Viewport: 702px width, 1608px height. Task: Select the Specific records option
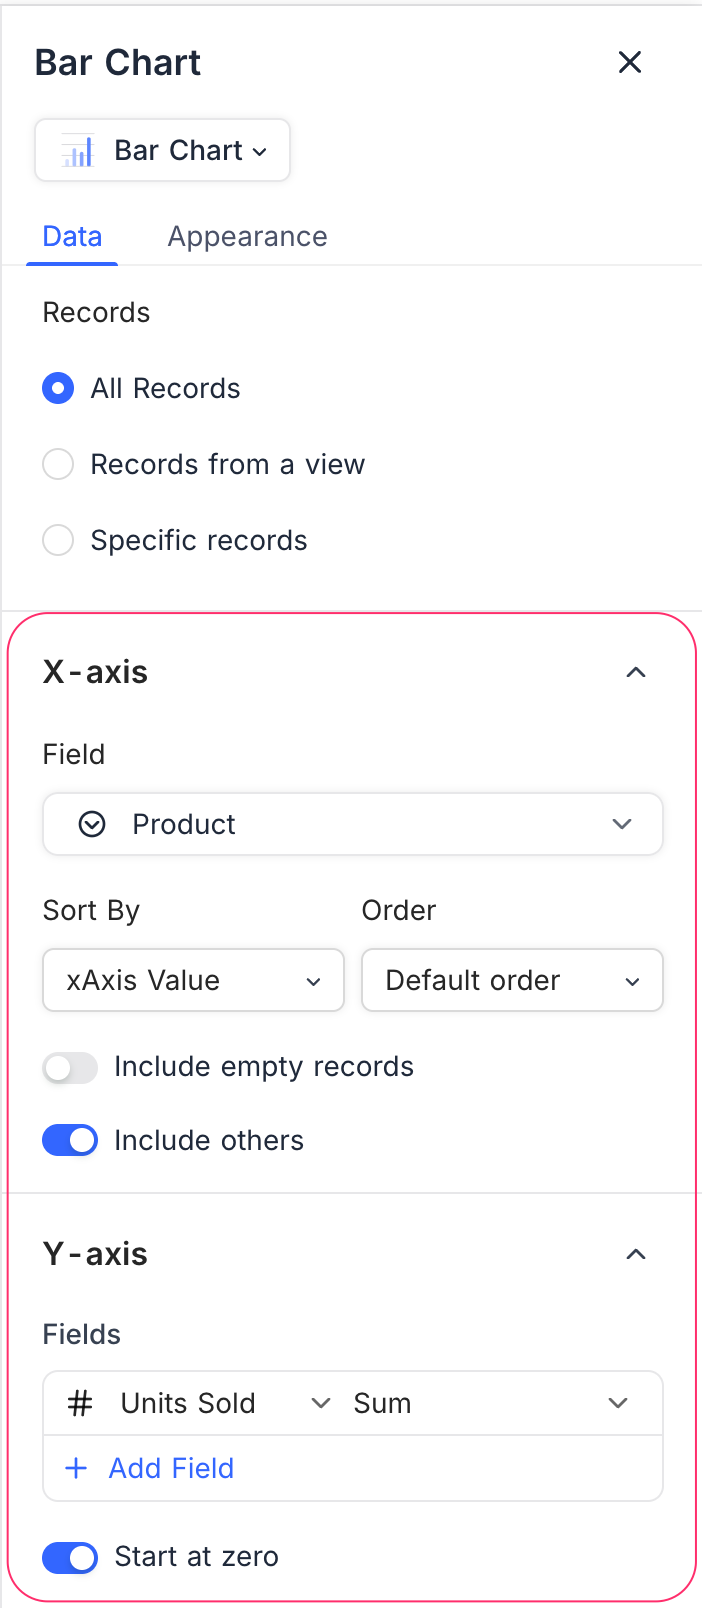click(58, 540)
